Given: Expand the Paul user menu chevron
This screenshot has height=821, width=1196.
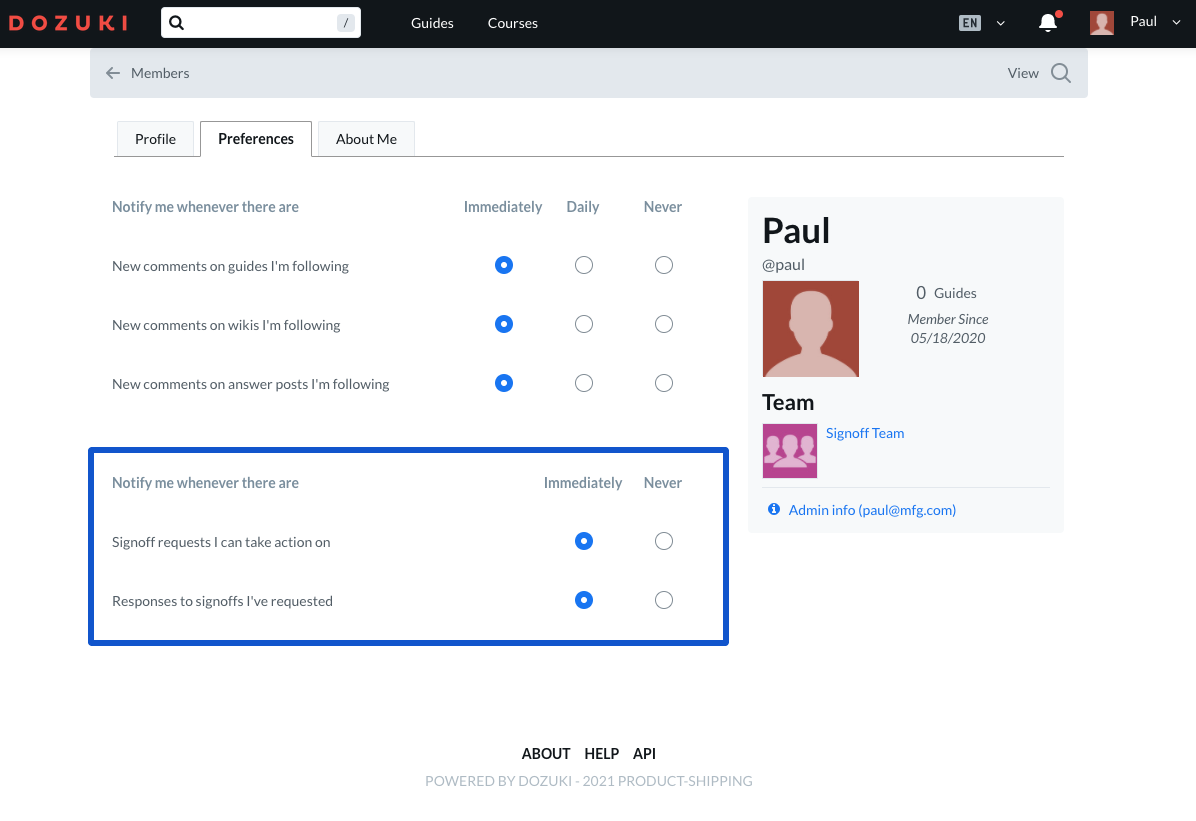Looking at the screenshot, I should (1177, 22).
